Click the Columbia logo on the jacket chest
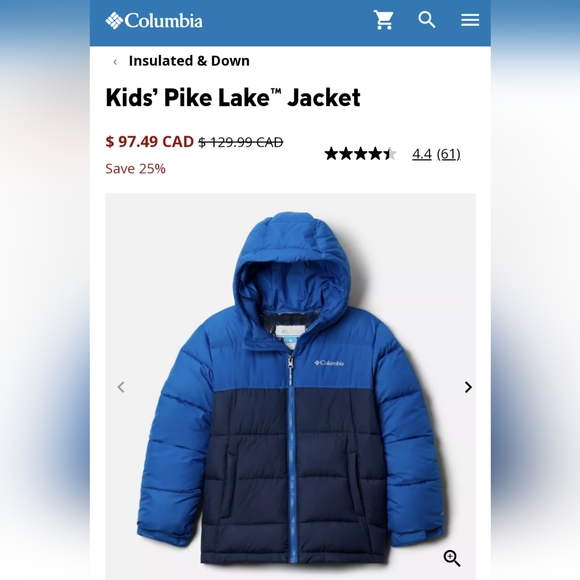 click(329, 363)
